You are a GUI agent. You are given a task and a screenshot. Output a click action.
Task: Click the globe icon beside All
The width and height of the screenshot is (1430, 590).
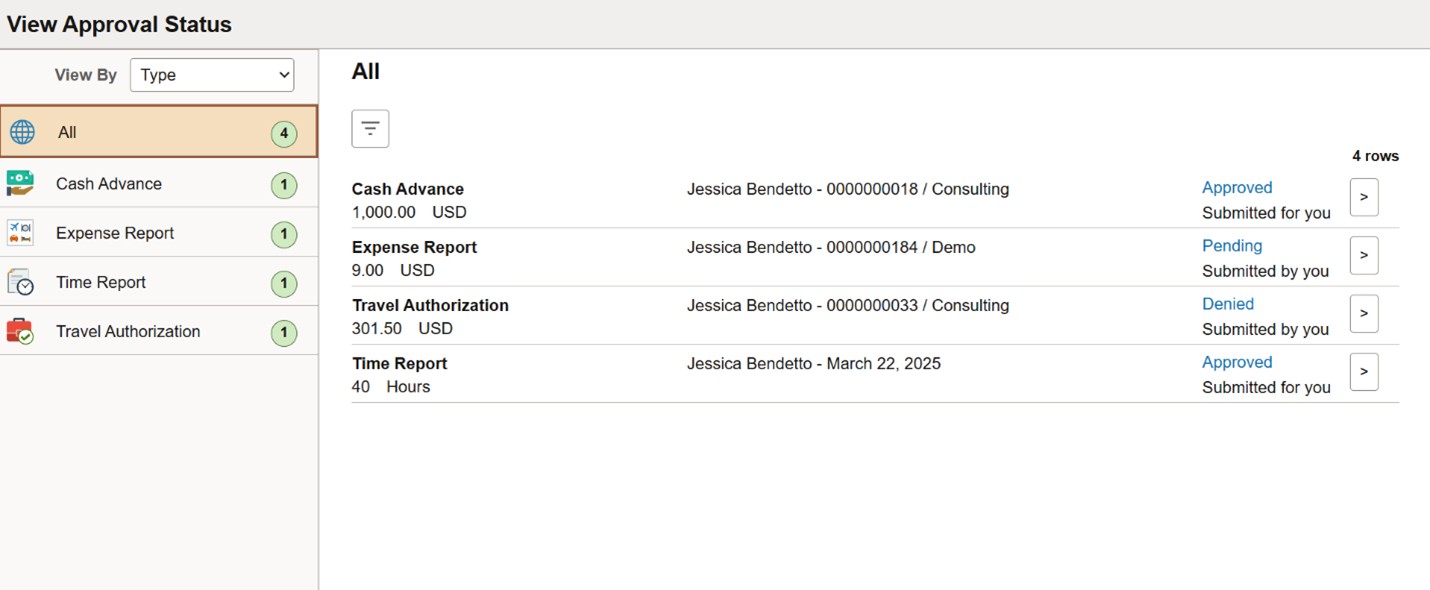[22, 132]
